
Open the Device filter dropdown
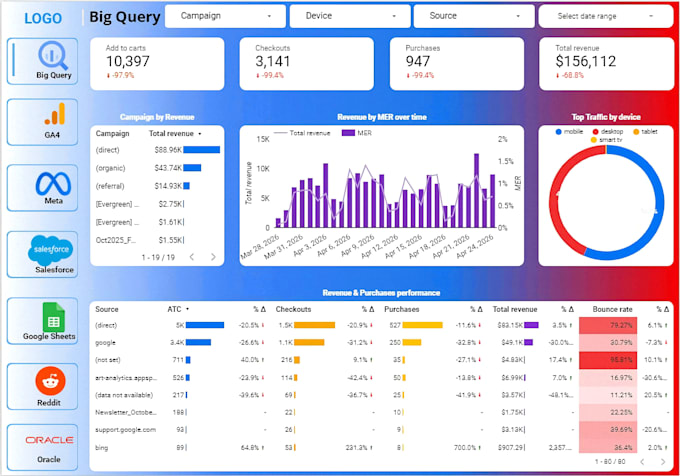350,16
